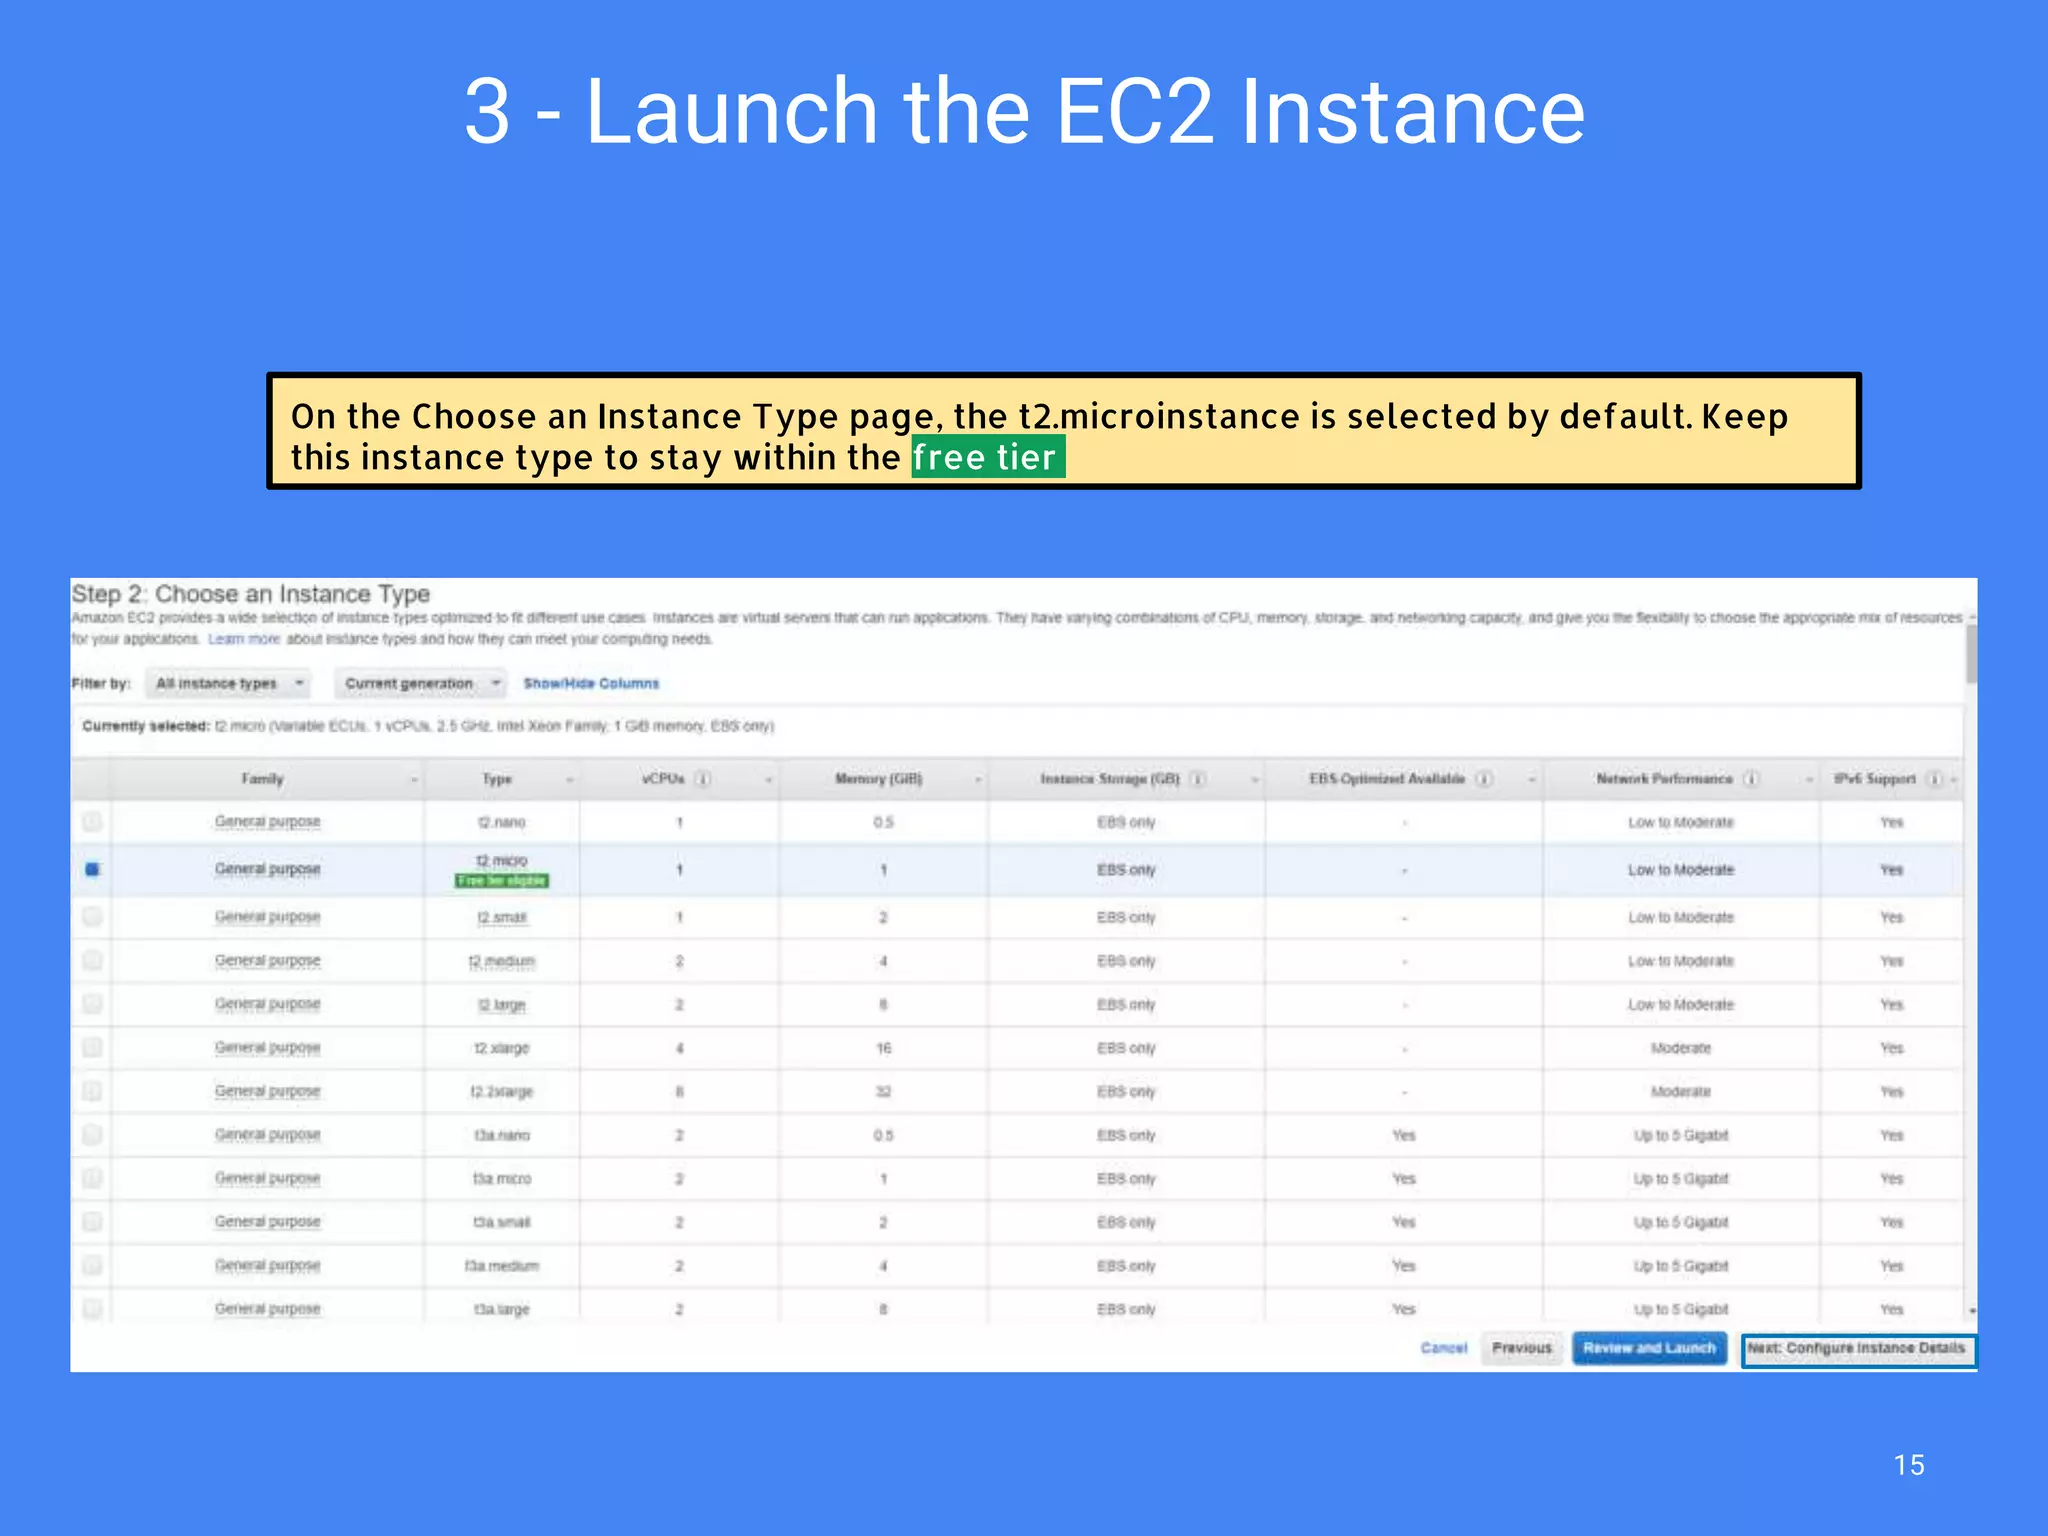This screenshot has height=1536, width=2048.
Task: Click the t2.2xlarge type cell
Action: tap(502, 1091)
